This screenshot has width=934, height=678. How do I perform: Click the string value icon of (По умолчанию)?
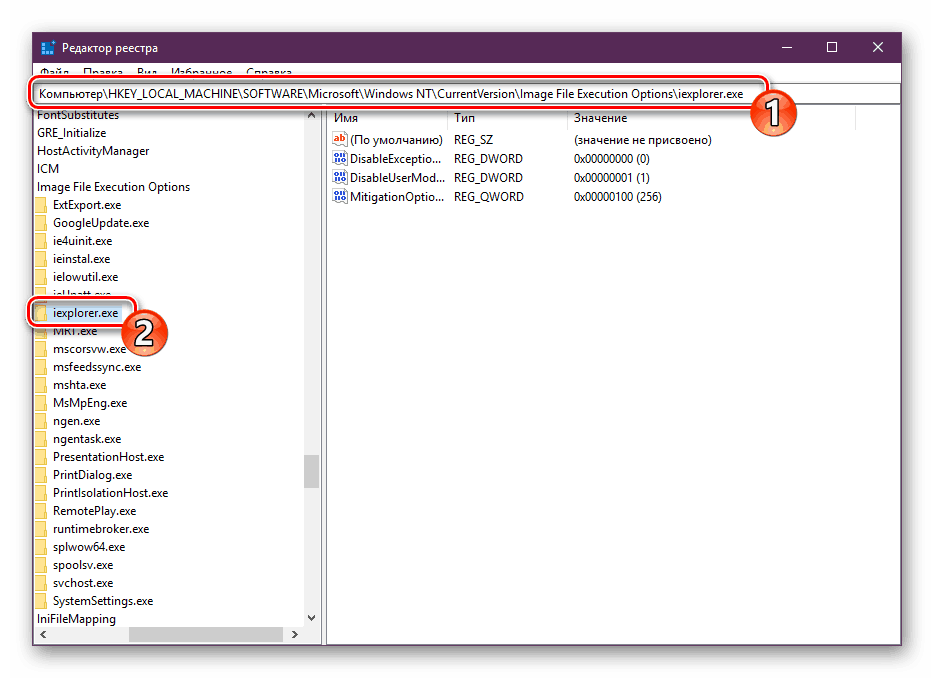point(340,139)
